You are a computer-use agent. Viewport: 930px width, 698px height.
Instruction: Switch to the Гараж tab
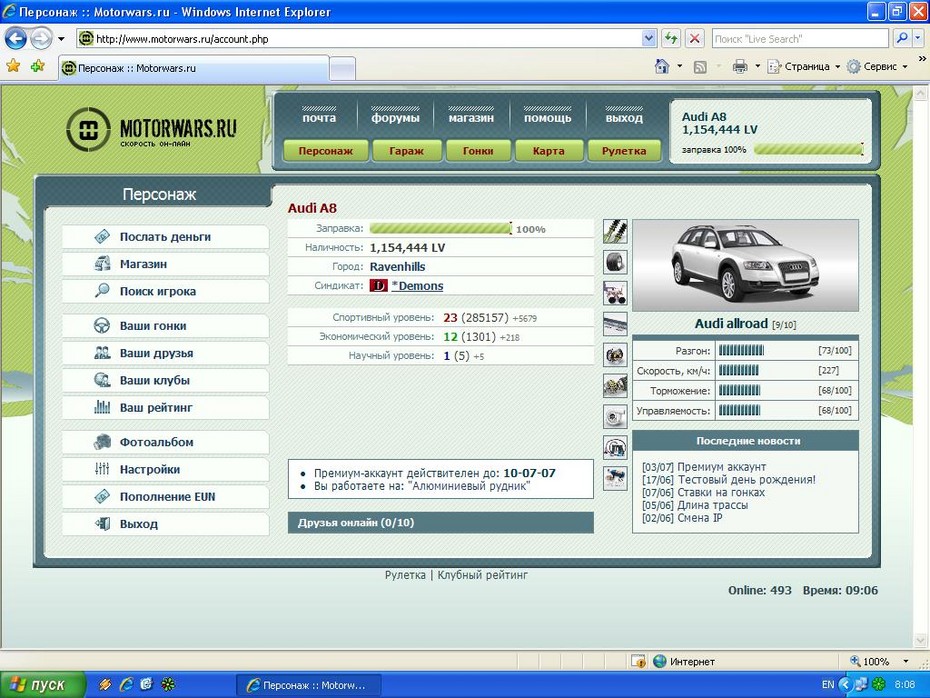click(406, 151)
